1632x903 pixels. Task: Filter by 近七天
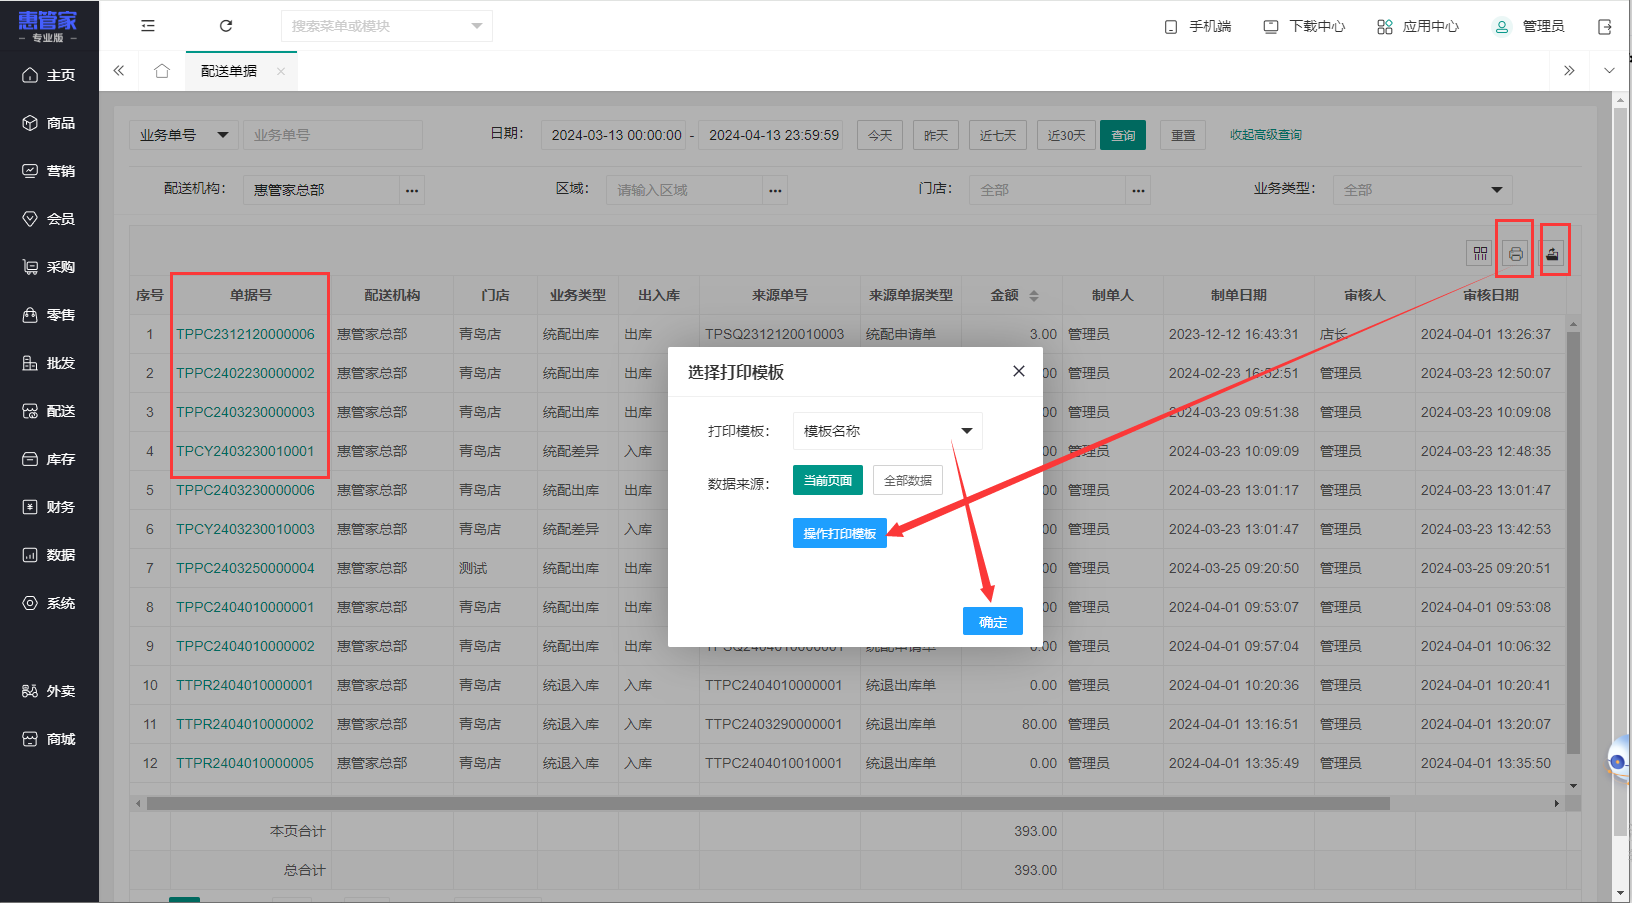click(x=998, y=135)
